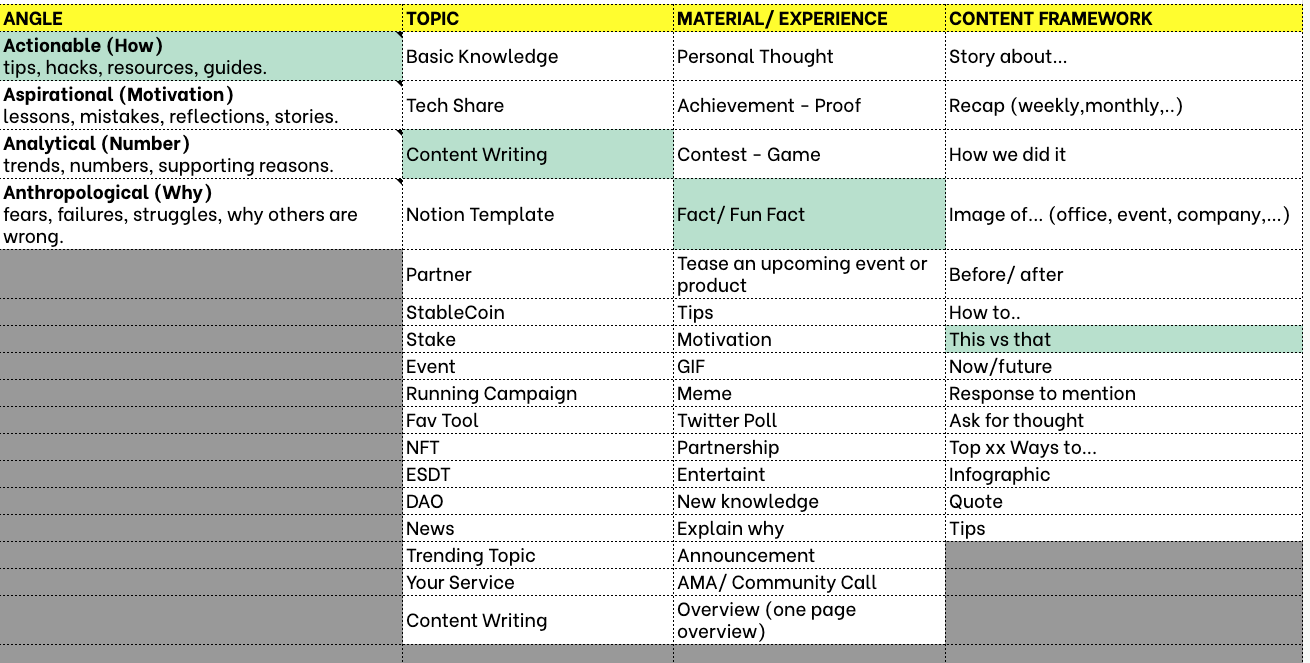Select the Trending Topic cell
Screen dimensions: 1310x663
537,555
